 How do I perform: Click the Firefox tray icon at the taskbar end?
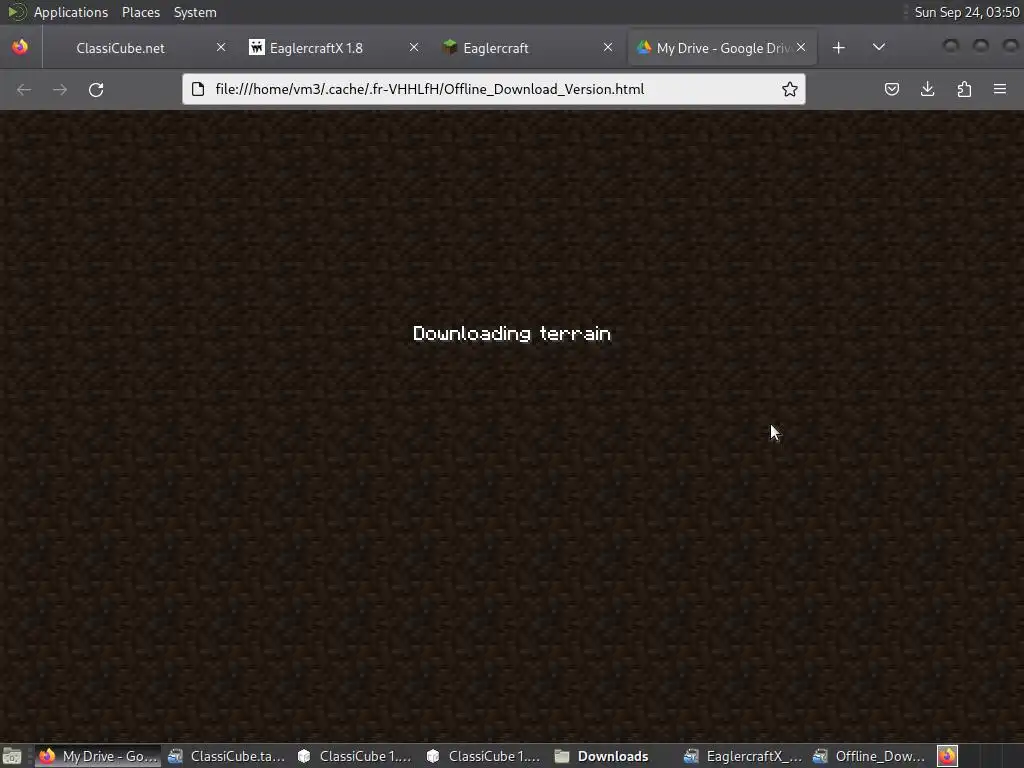948,756
